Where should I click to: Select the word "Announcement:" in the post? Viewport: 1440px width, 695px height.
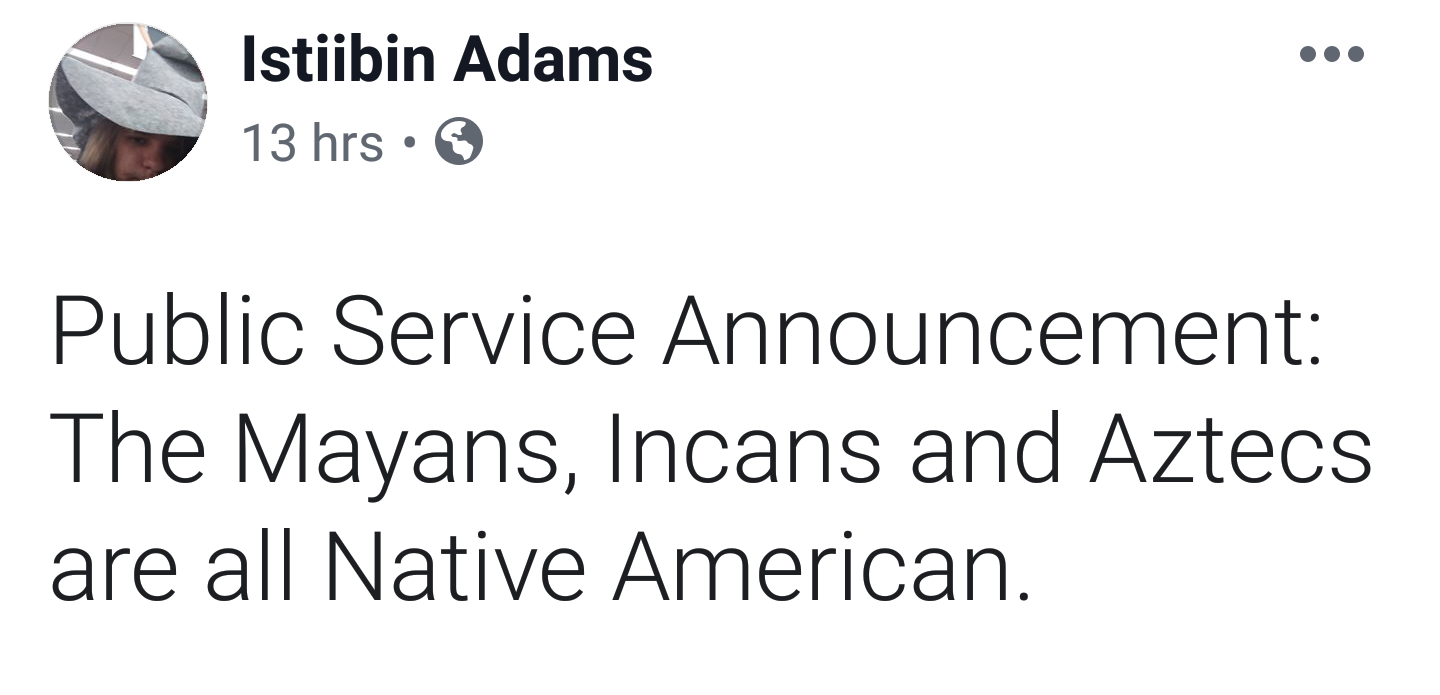(991, 332)
